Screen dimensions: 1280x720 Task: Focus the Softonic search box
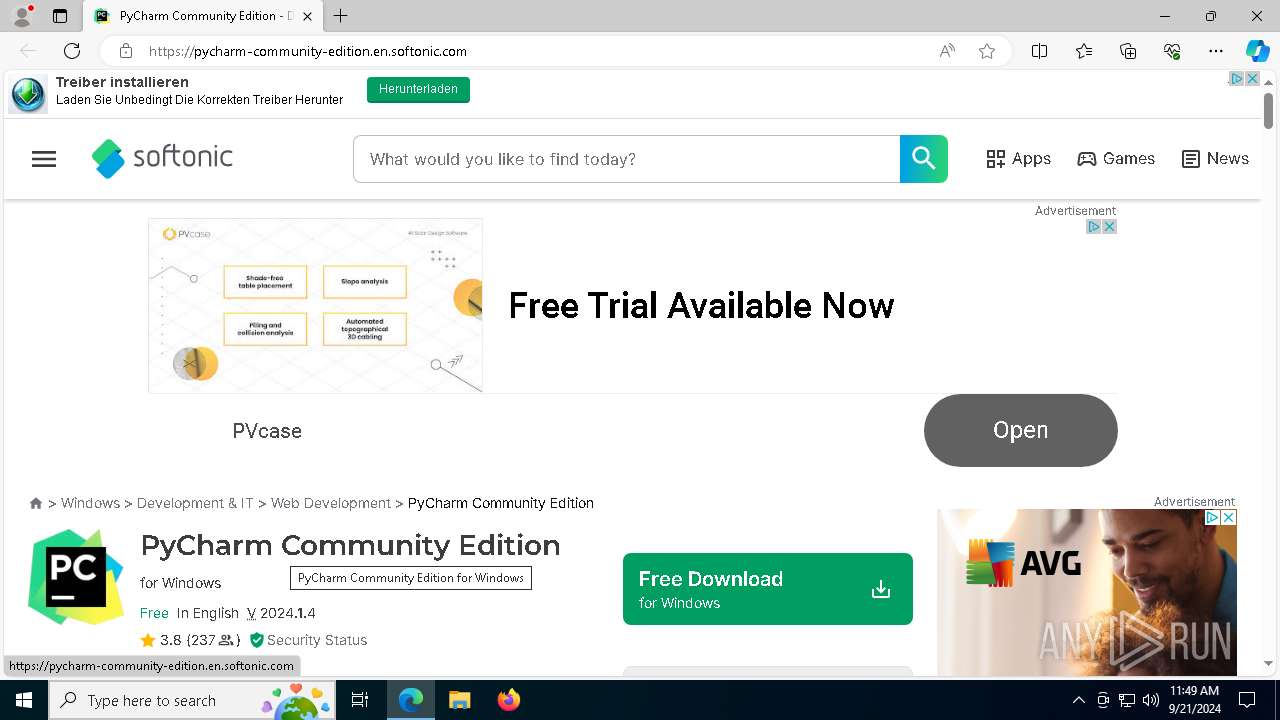[626, 159]
